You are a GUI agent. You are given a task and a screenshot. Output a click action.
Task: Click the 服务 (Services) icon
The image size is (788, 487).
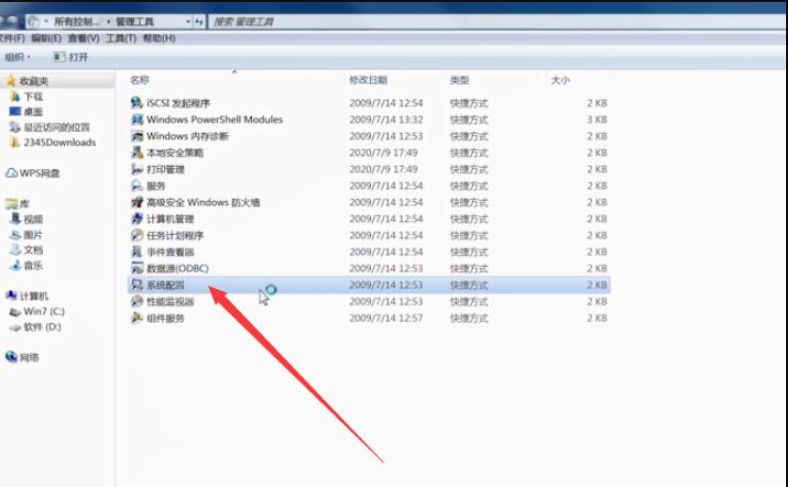138,186
